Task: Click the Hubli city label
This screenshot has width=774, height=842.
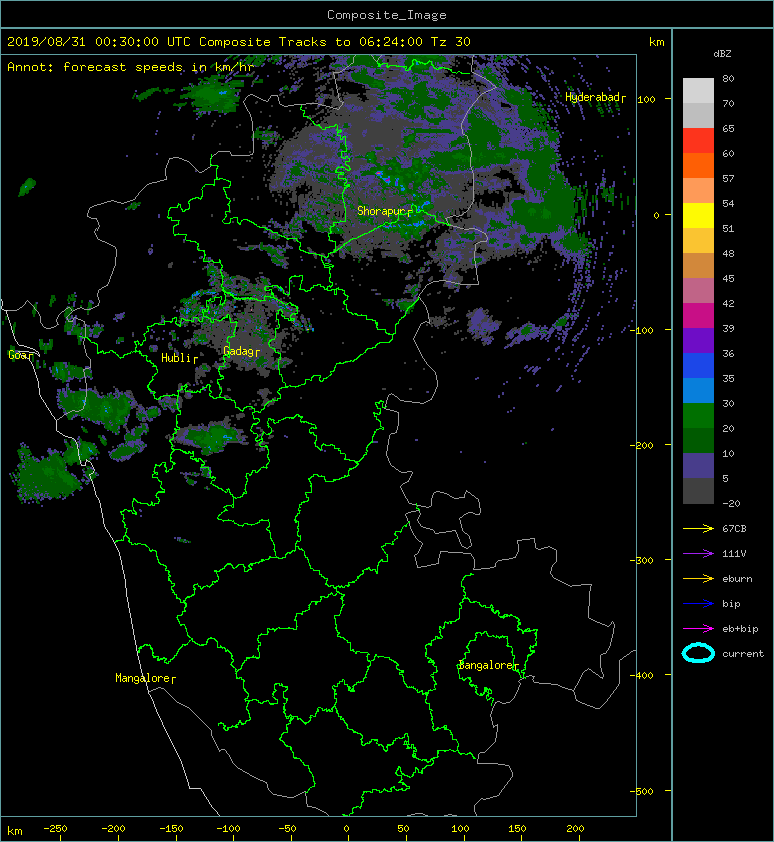Action: (176, 358)
